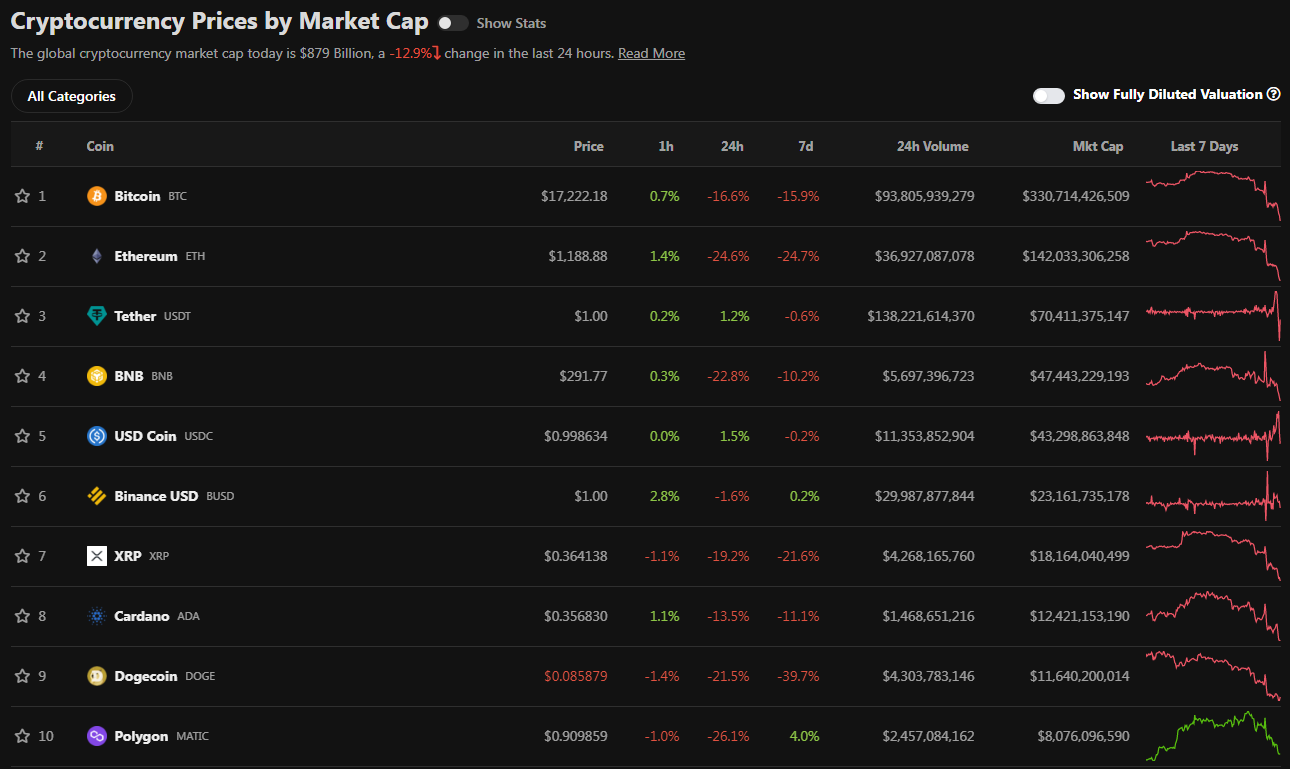Image resolution: width=1290 pixels, height=769 pixels.
Task: Open the Polygon coin page link
Action: (x=141, y=736)
